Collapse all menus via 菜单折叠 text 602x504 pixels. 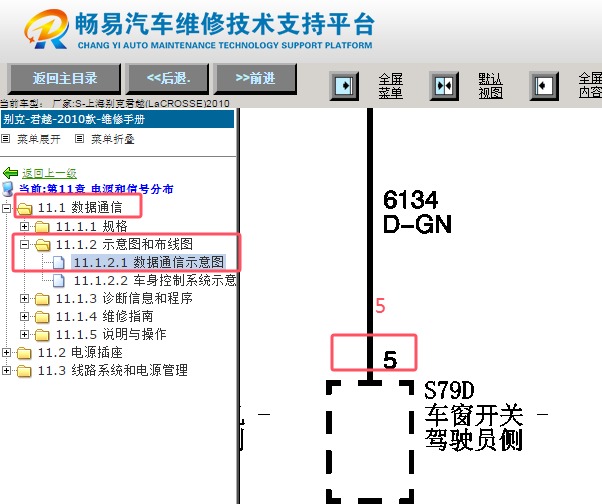[x=112, y=139]
